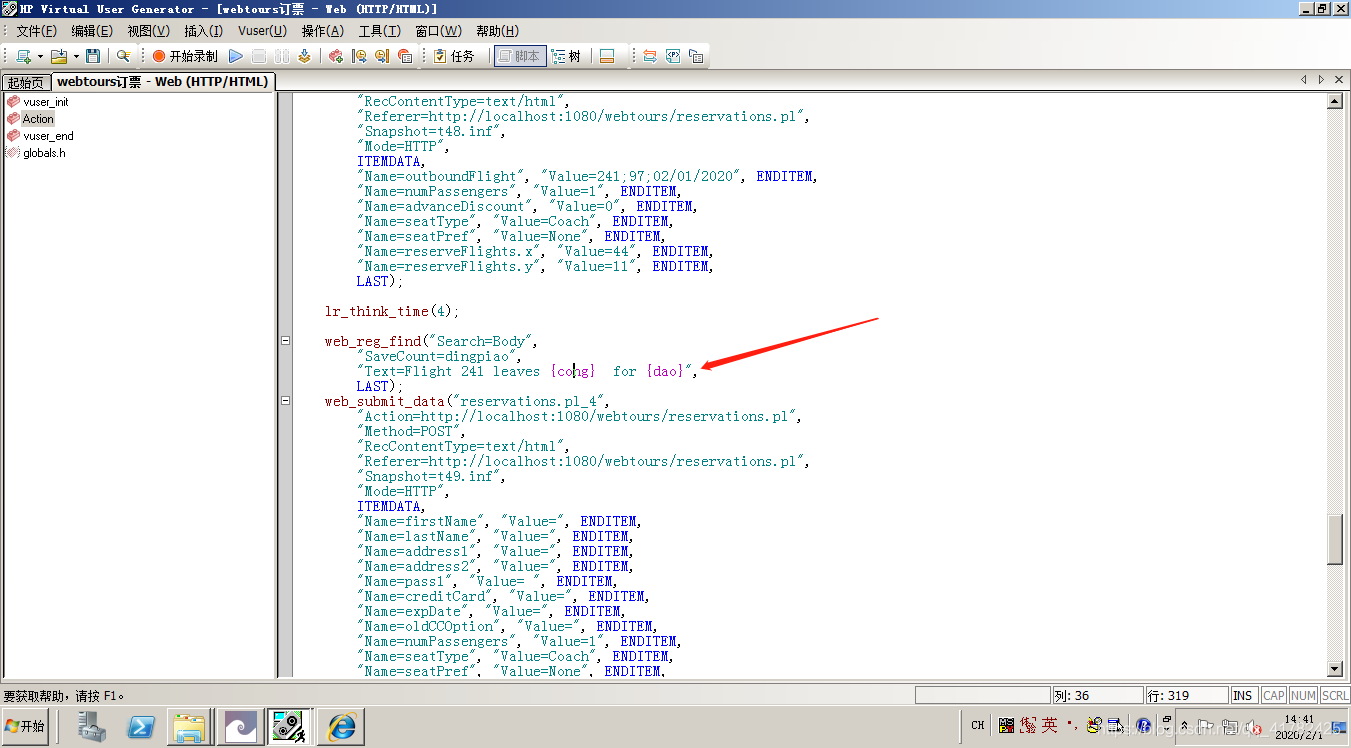Open the 窗口(W) menu
The width and height of the screenshot is (1351, 748).
pos(438,31)
